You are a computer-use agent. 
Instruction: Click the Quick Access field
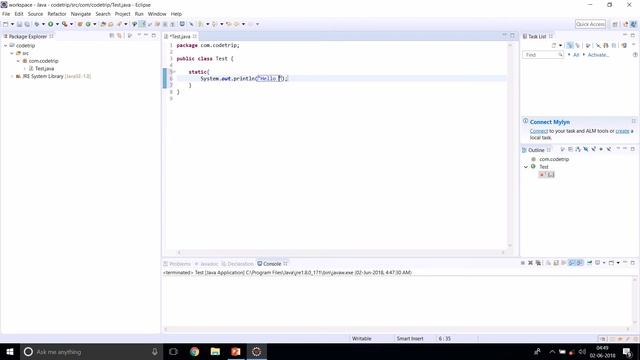point(590,24)
